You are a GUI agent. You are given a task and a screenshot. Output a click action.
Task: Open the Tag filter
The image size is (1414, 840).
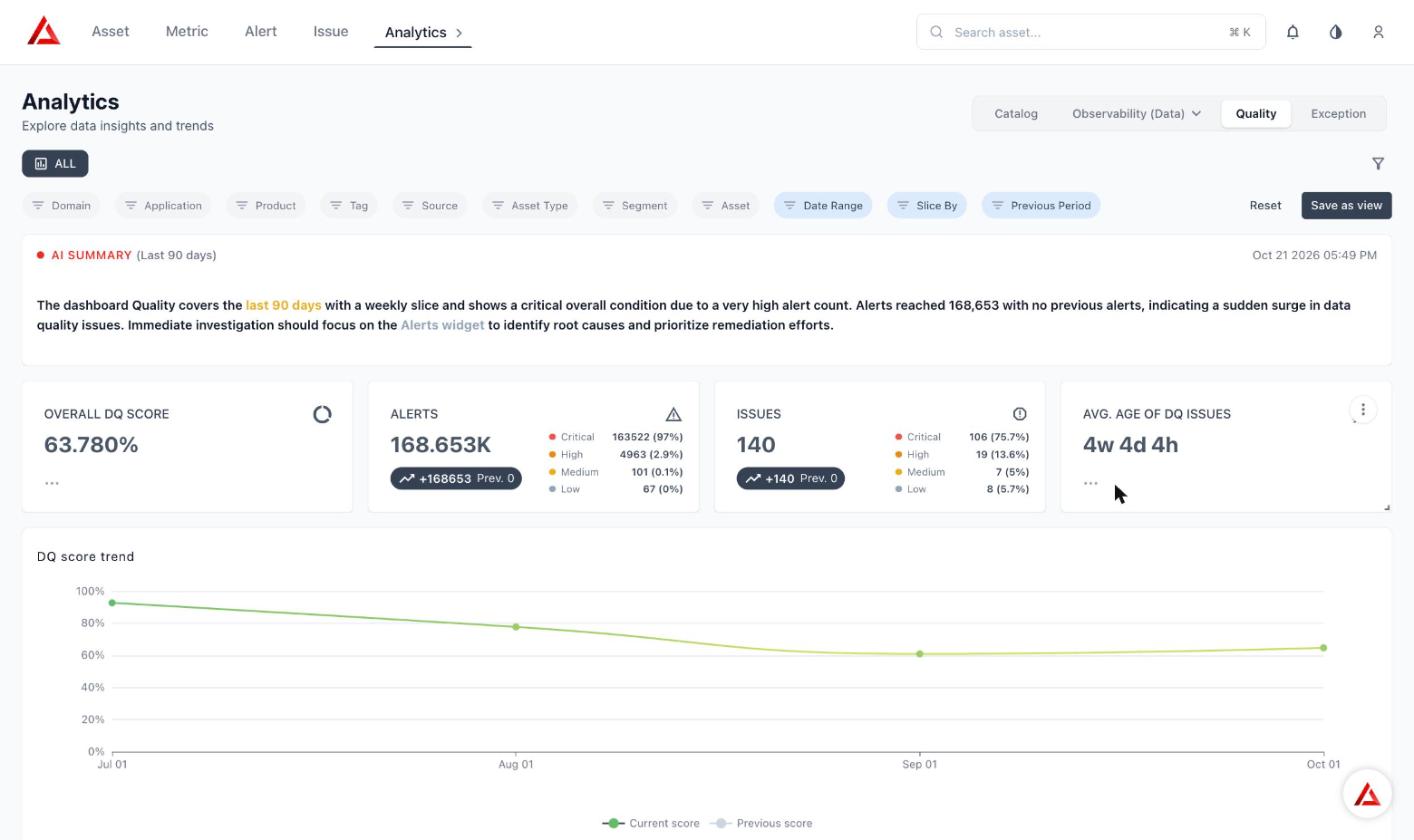coord(349,205)
